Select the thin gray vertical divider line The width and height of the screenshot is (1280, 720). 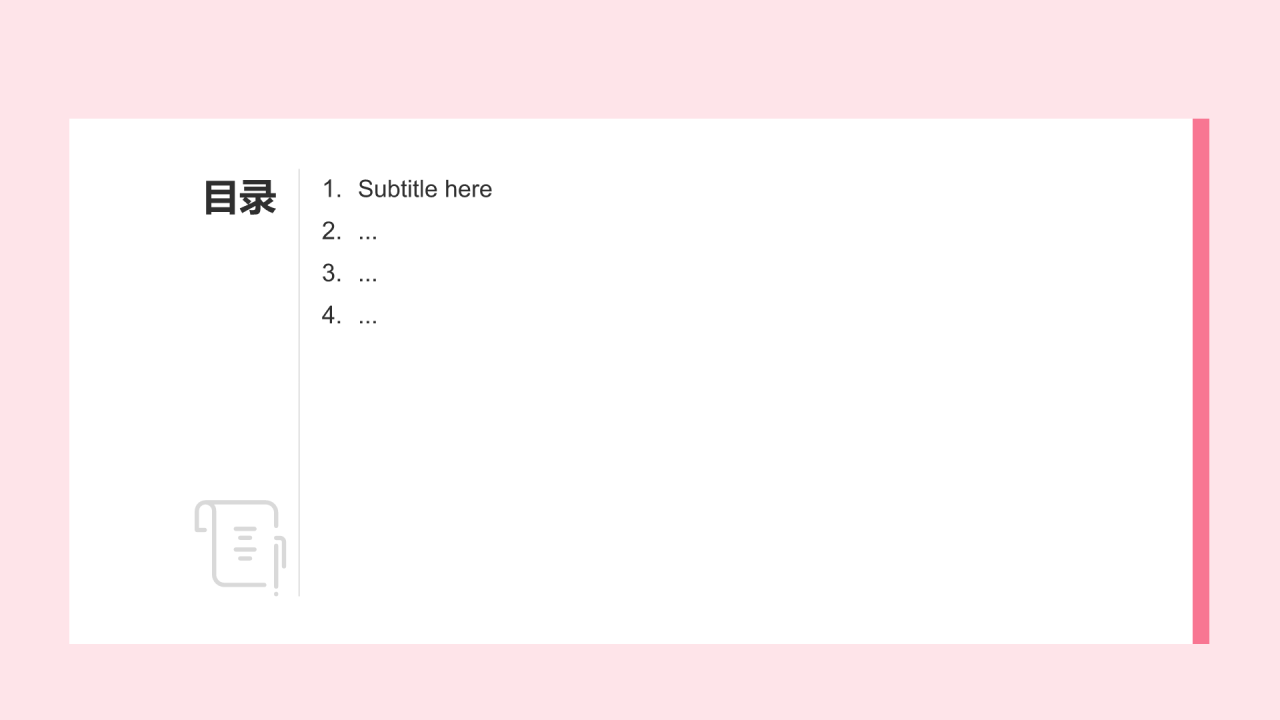click(299, 382)
